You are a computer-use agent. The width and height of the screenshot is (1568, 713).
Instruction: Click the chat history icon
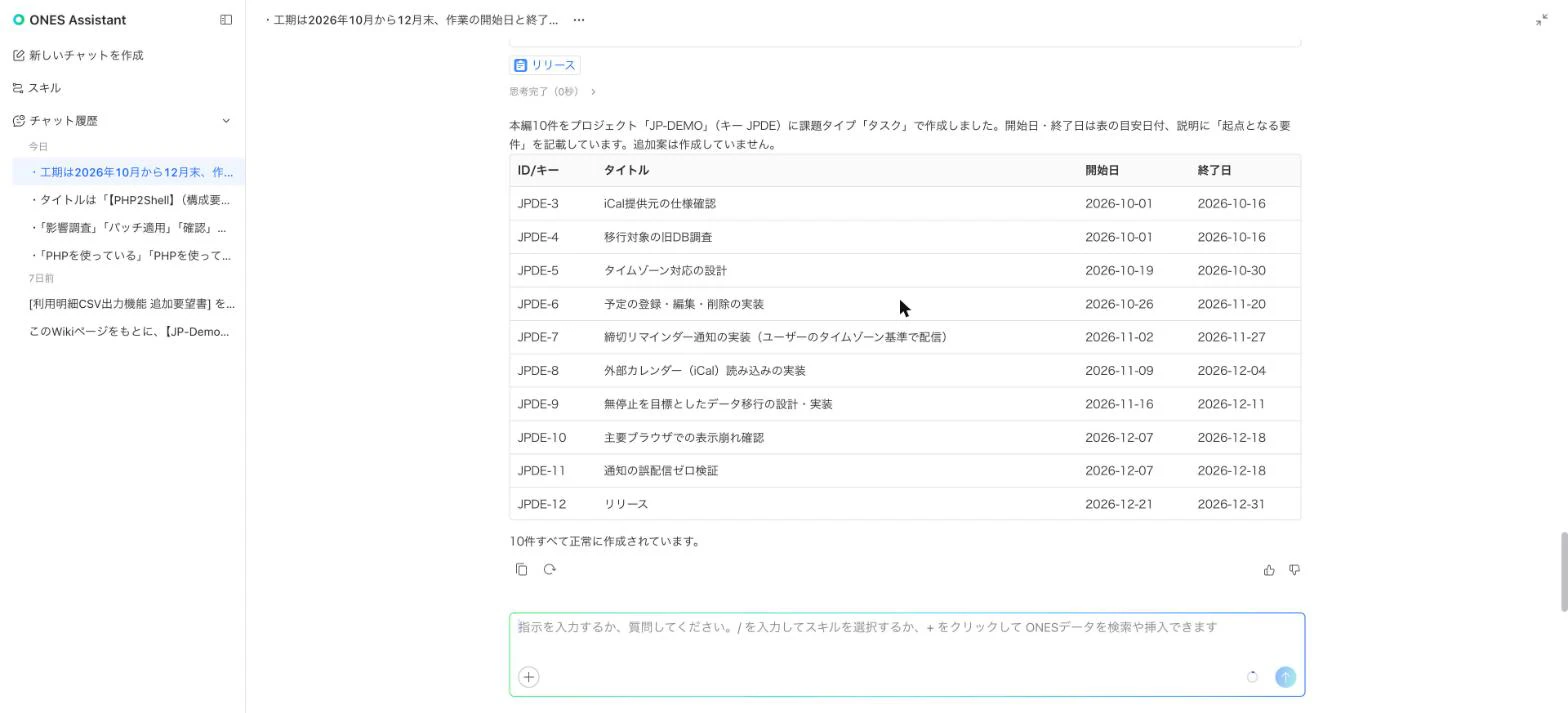[18, 121]
